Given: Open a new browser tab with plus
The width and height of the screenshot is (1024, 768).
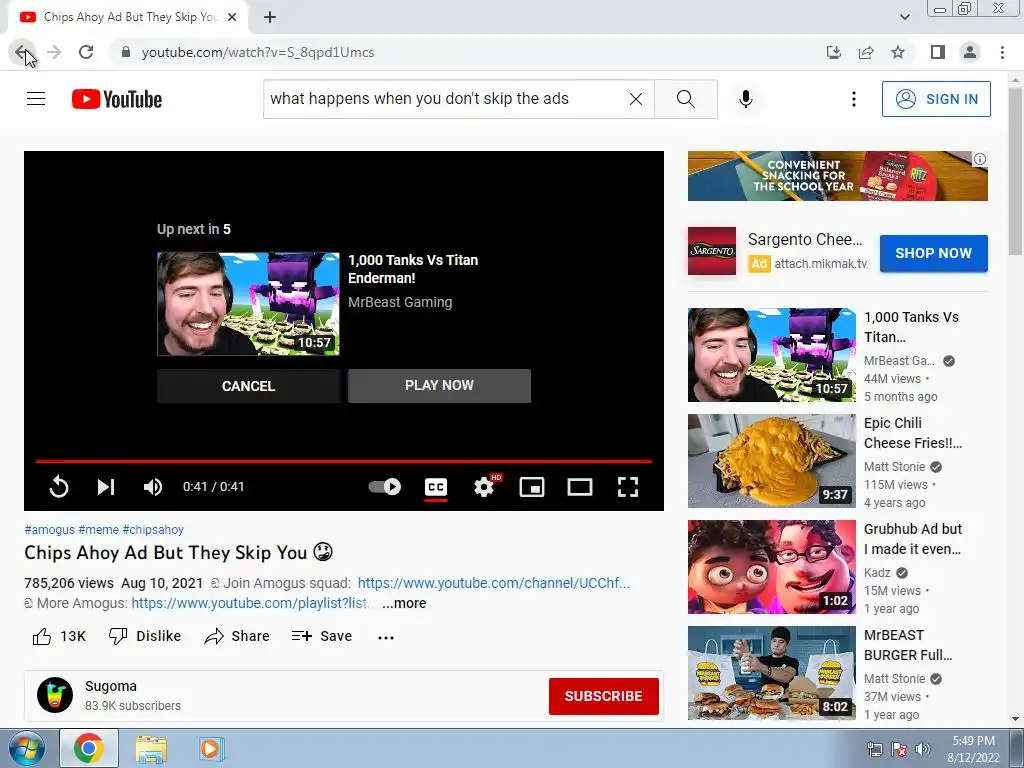Looking at the screenshot, I should click(270, 18).
